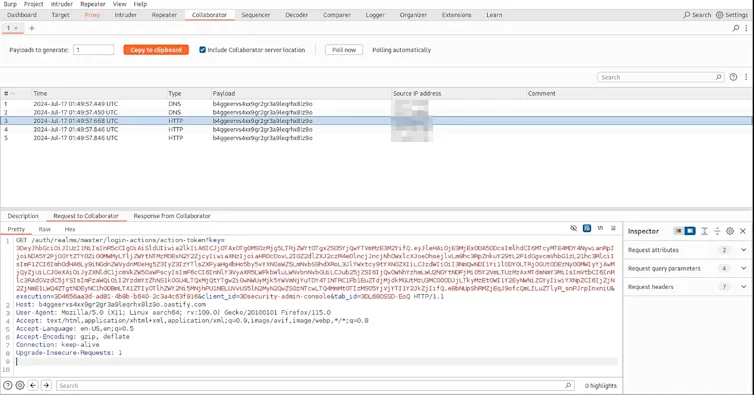Screen dimensions: 754x395
Task: Open interactions table help icon
Action: coord(733,77)
